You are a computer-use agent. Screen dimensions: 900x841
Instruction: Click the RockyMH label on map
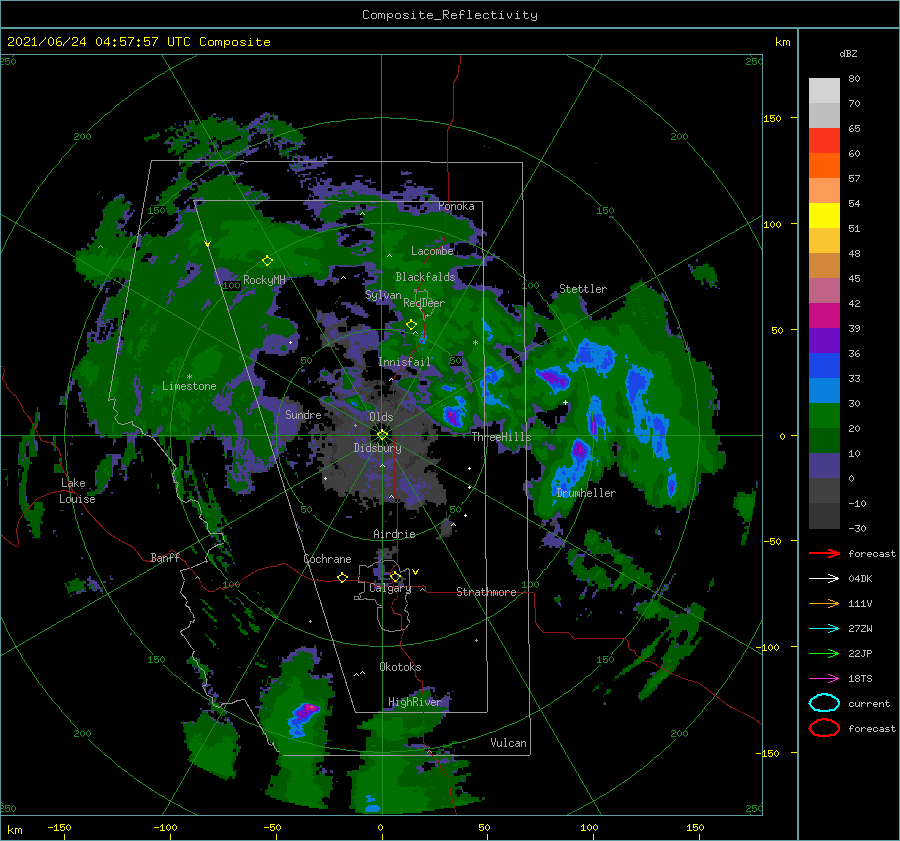point(264,280)
